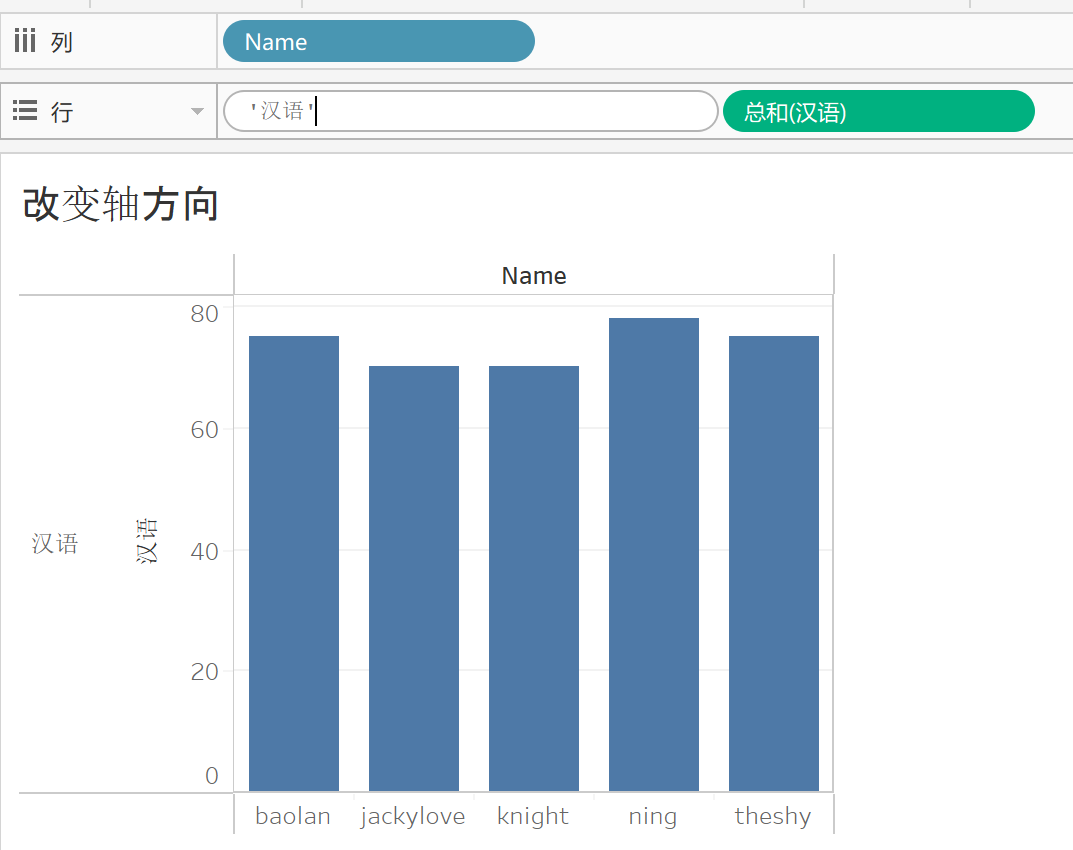Click the ning axis label
Image resolution: width=1073 pixels, height=850 pixels.
click(x=653, y=816)
